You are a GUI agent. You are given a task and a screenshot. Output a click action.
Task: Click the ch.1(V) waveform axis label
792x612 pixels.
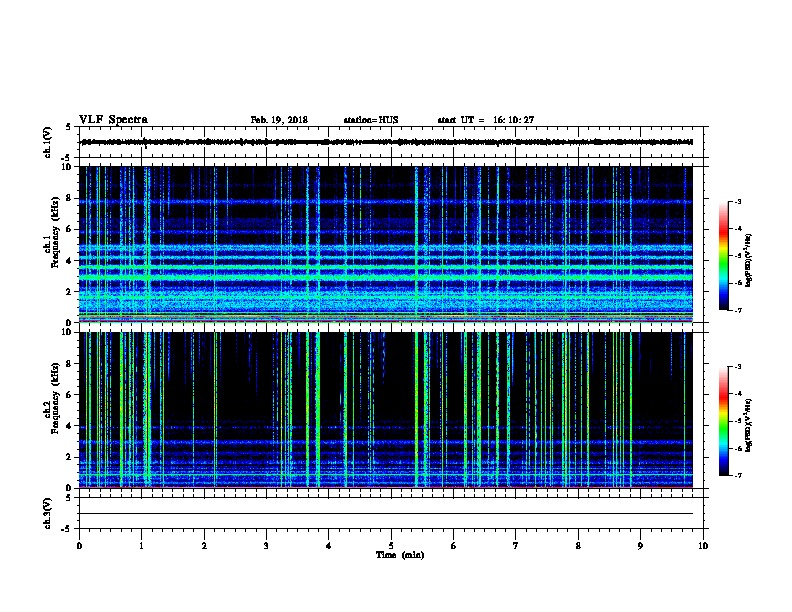pos(48,142)
